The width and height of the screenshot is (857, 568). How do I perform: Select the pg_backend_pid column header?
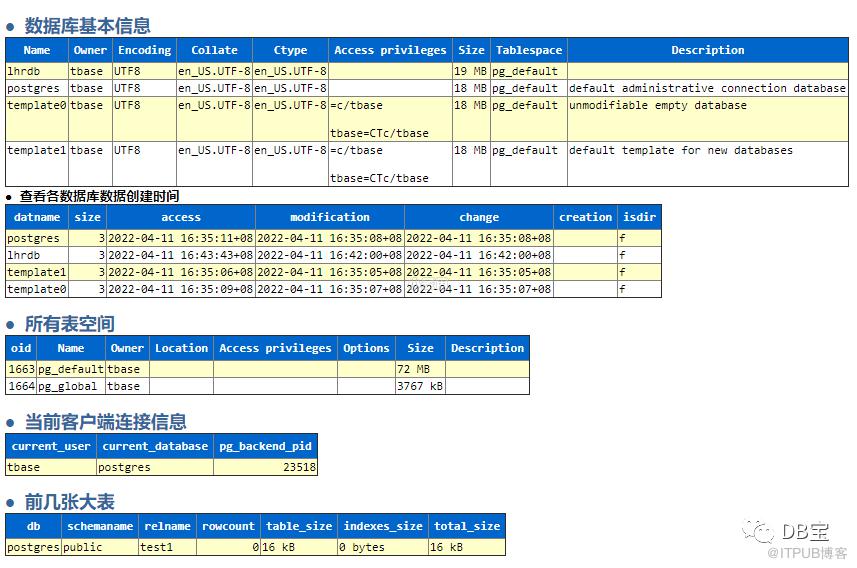(265, 446)
